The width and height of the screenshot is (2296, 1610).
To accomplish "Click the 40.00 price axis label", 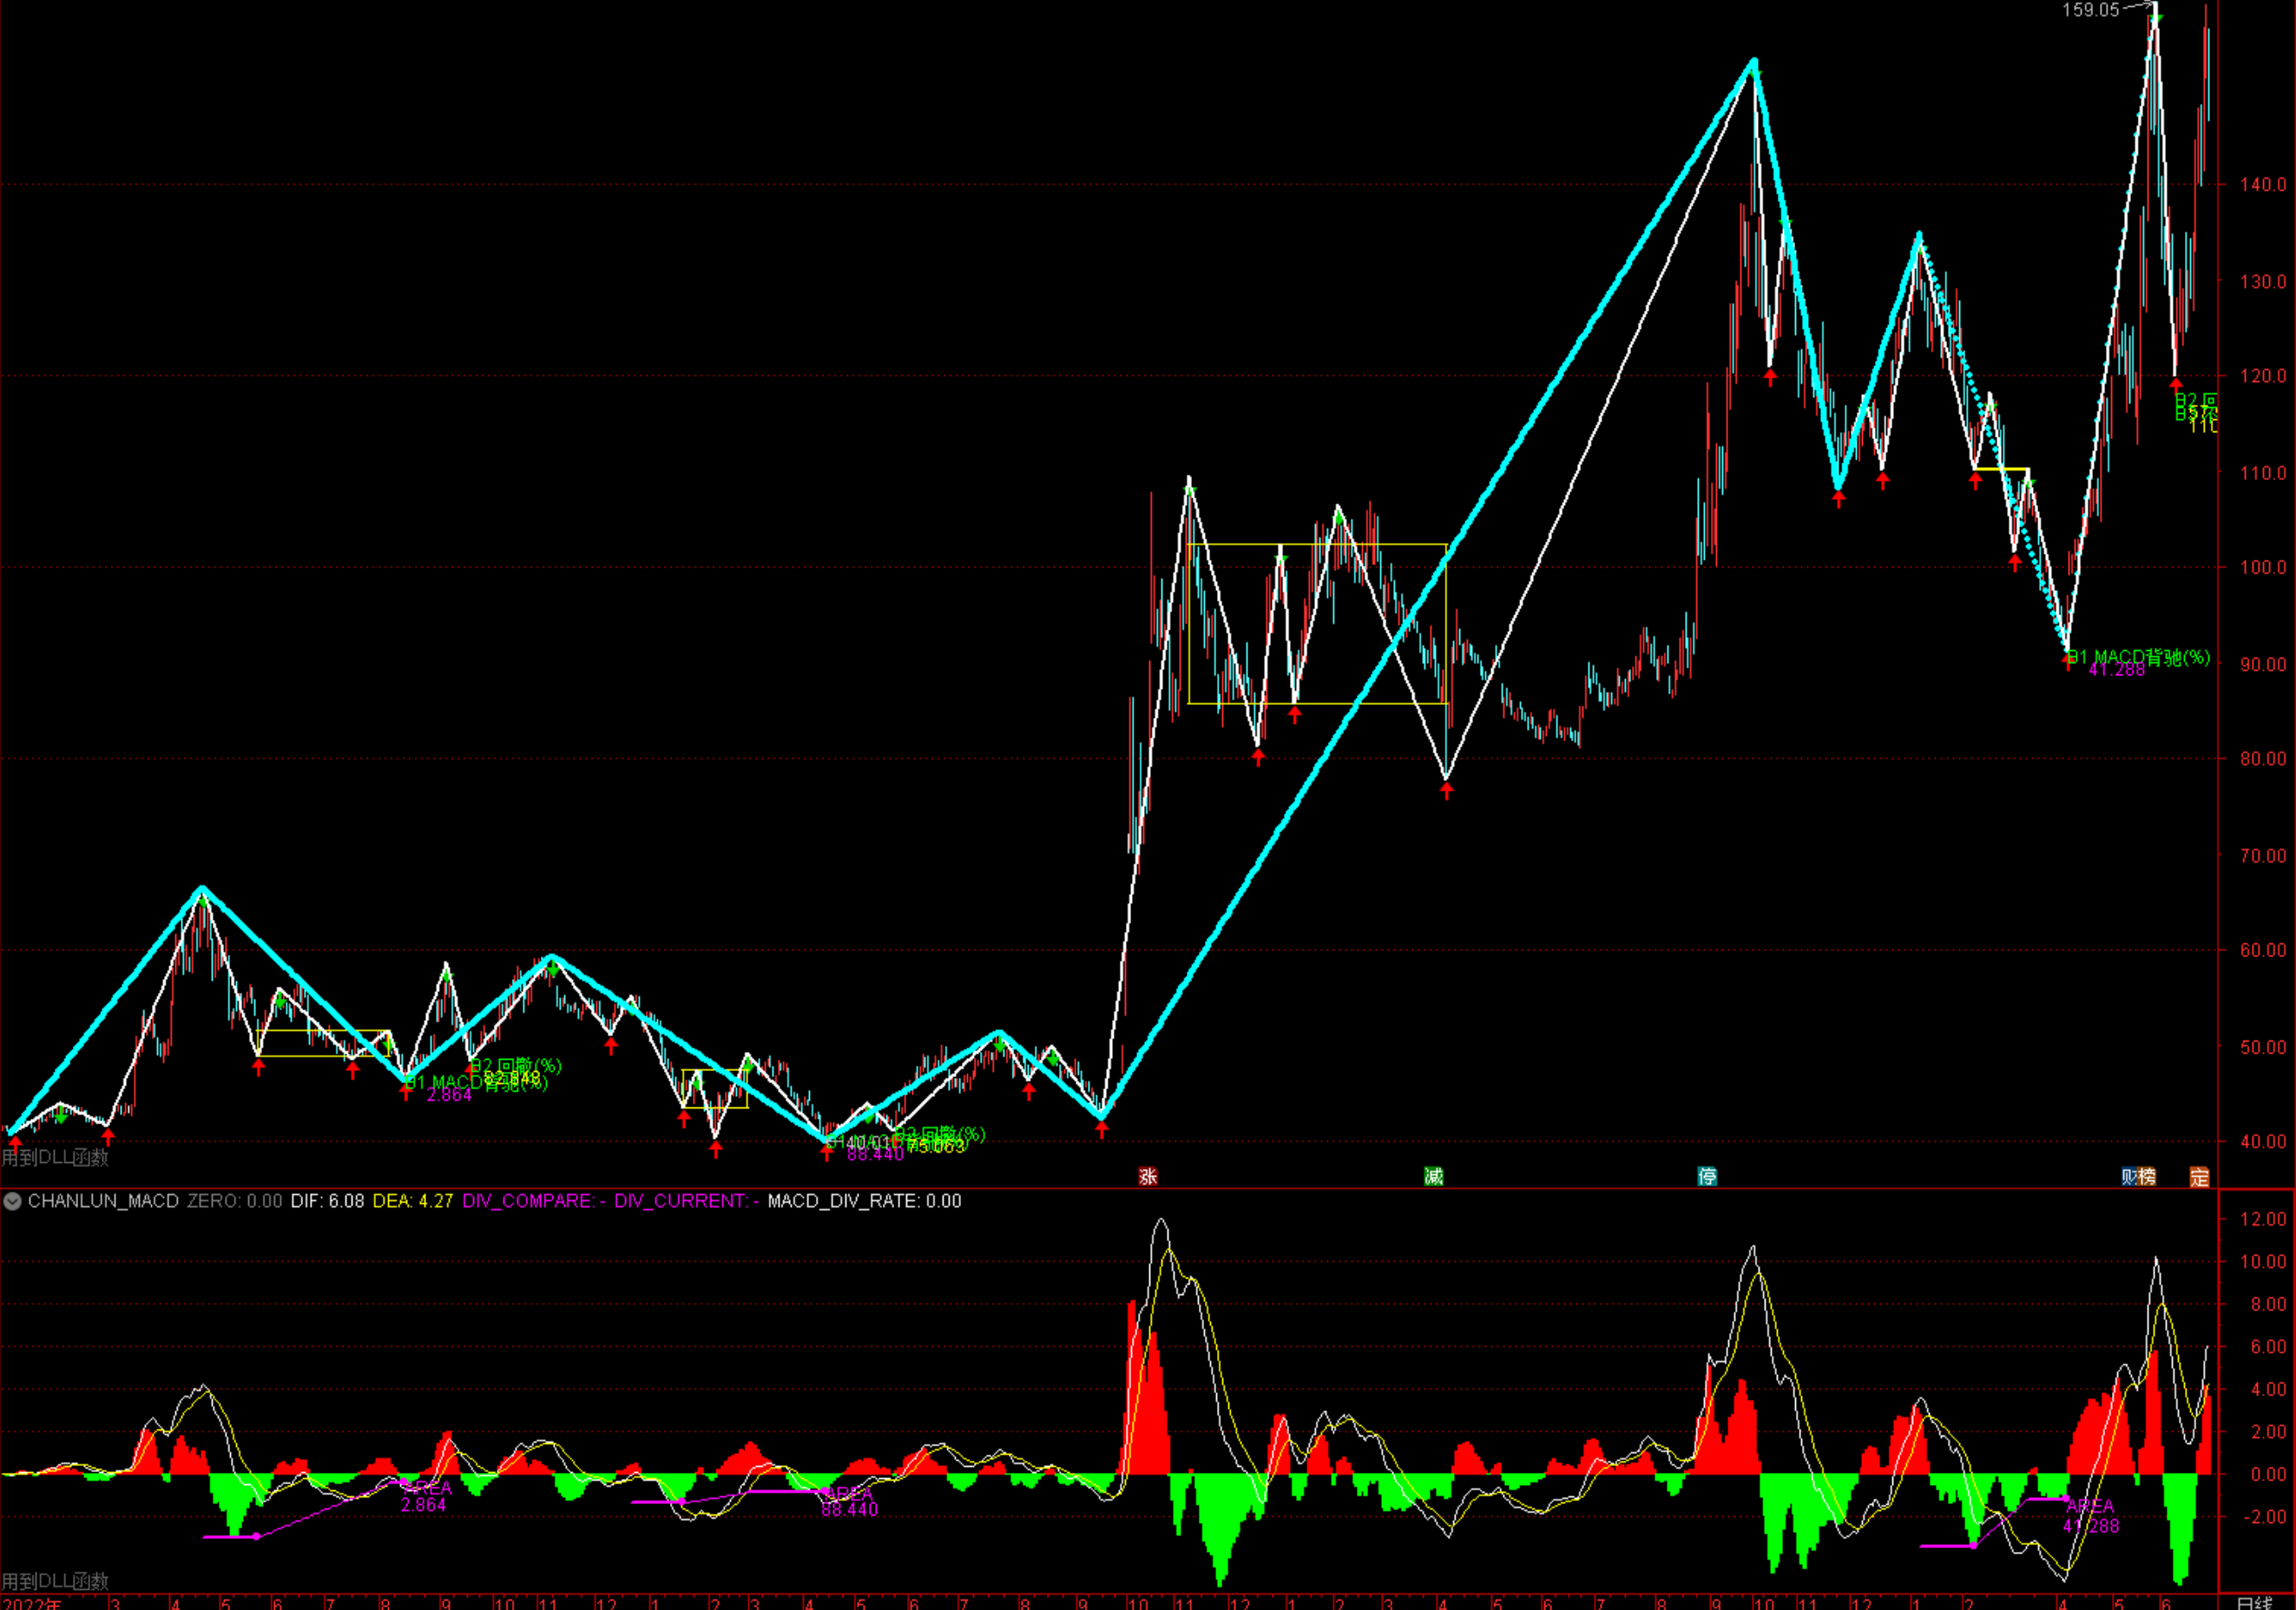I will tap(2263, 1141).
